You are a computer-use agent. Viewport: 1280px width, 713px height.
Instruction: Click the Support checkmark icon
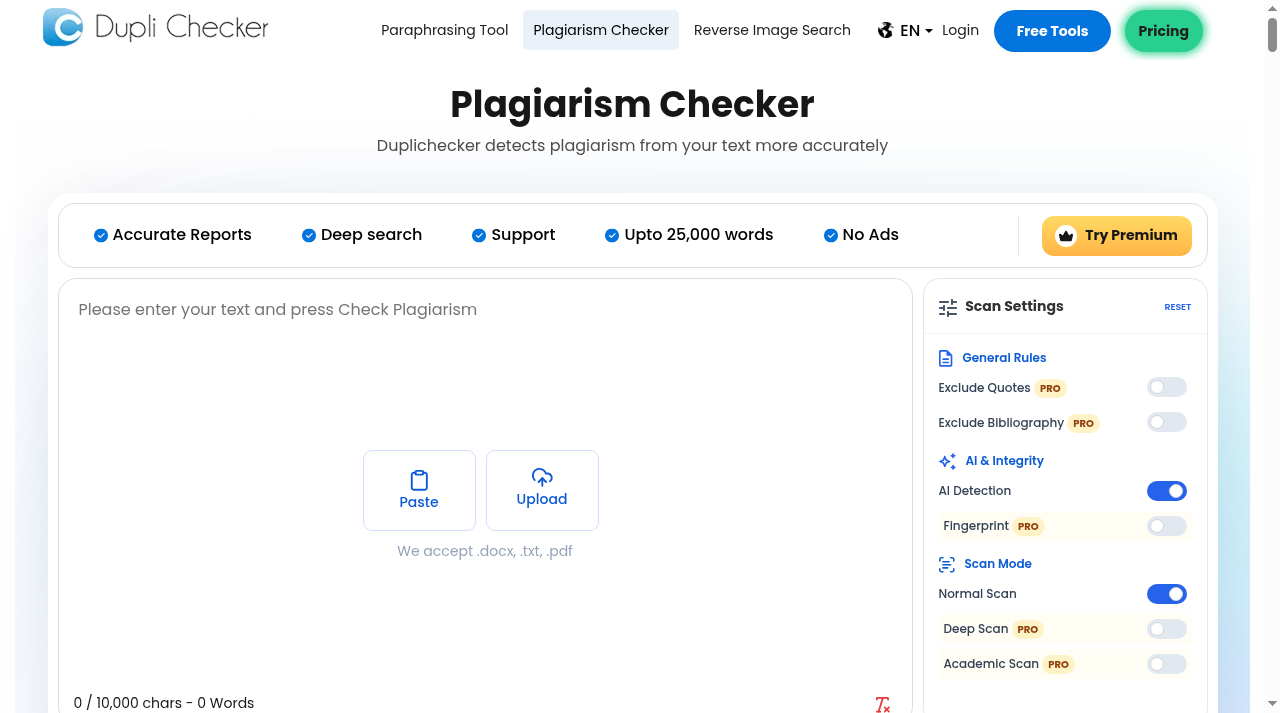tap(480, 236)
